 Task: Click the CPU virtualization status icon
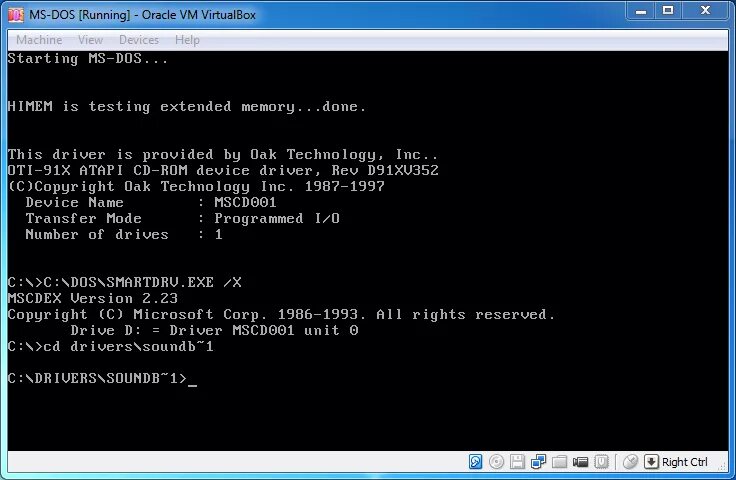601,462
